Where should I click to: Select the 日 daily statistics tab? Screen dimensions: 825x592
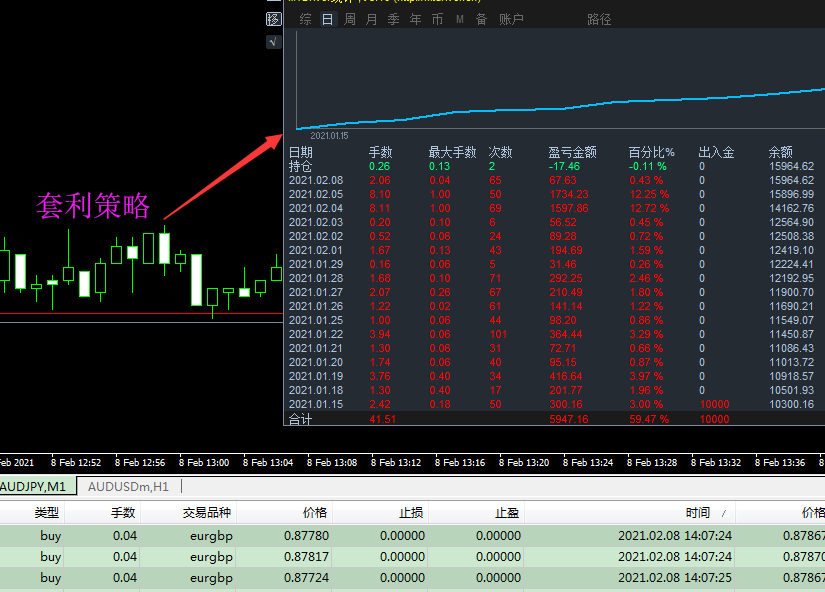(327, 19)
